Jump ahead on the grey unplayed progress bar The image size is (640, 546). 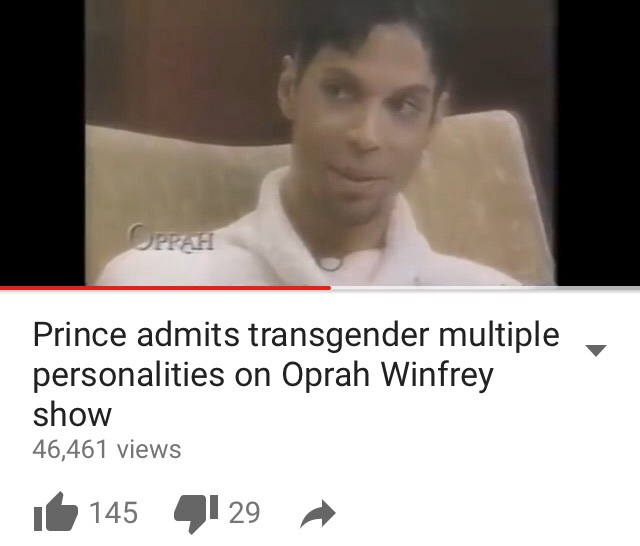coord(485,288)
